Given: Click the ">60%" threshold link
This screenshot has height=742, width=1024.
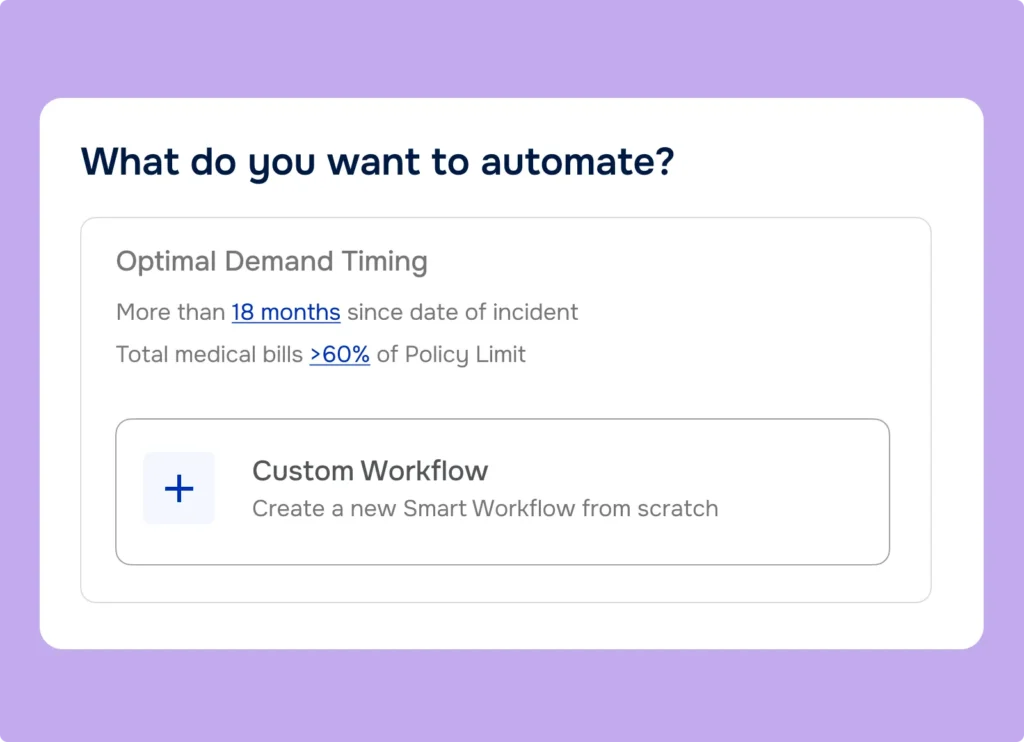Looking at the screenshot, I should tap(340, 354).
